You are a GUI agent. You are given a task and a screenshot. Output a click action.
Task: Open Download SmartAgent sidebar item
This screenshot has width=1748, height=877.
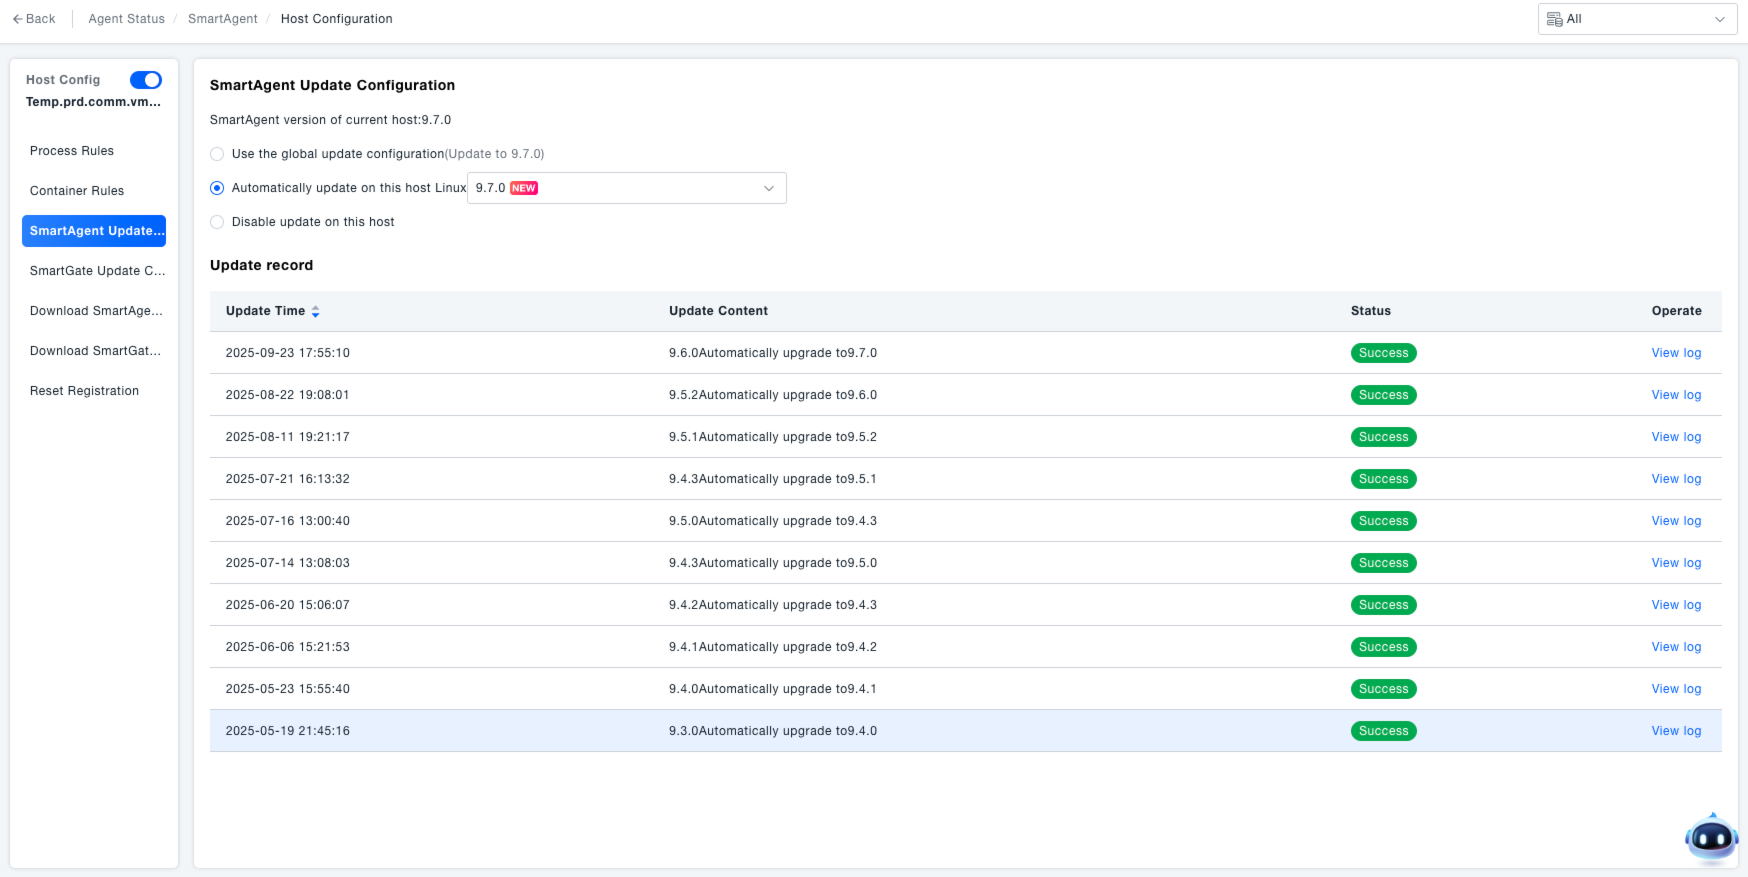point(96,311)
